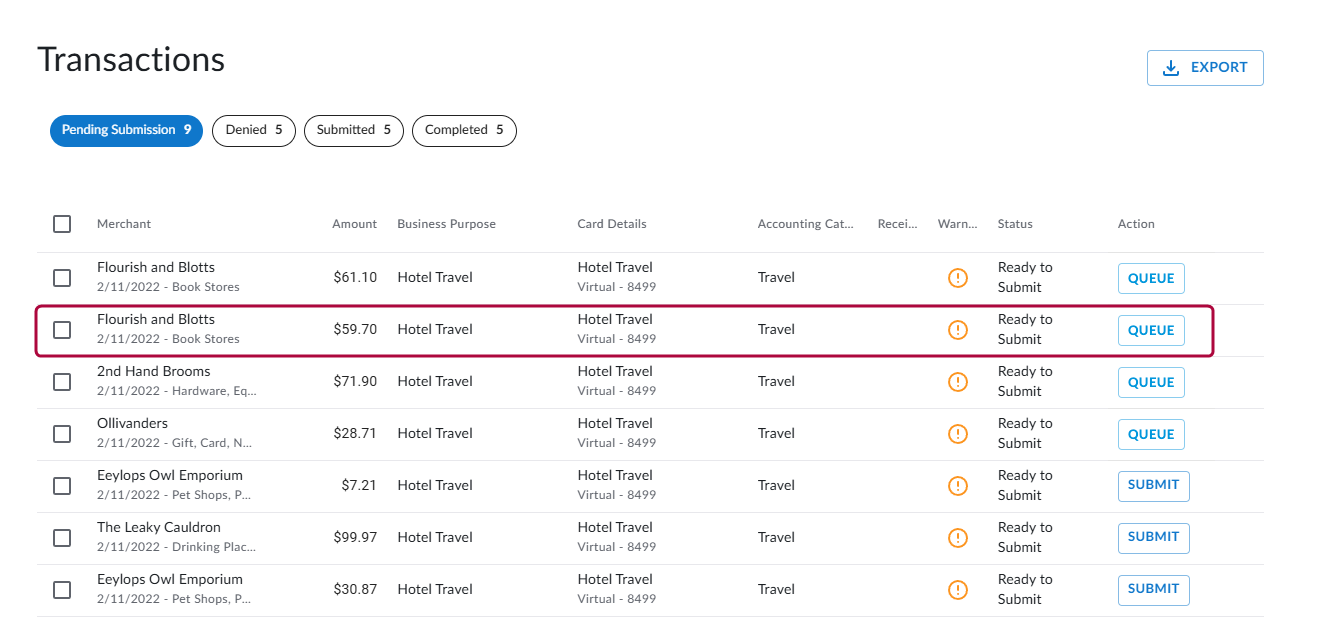The image size is (1318, 620).
Task: Show the Completed transactions tab
Action: tap(464, 130)
